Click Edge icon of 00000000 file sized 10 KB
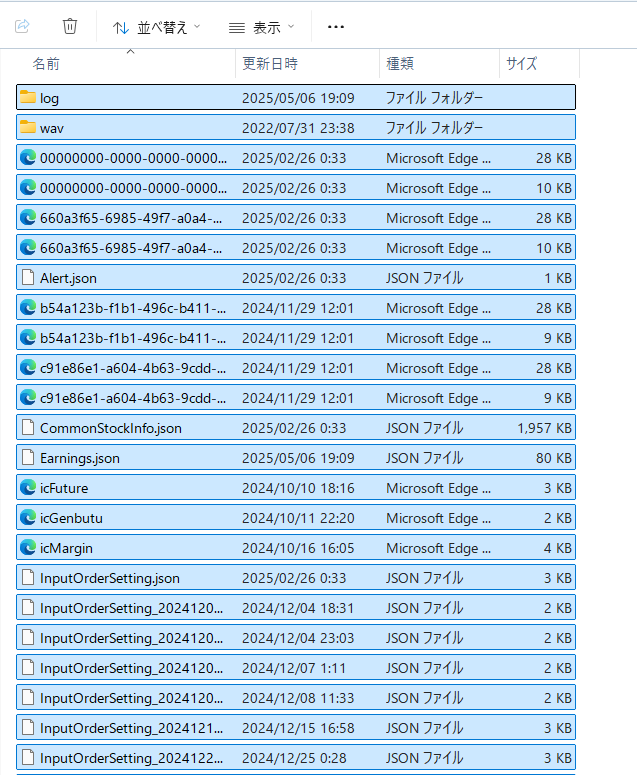The image size is (637, 775). coord(28,188)
